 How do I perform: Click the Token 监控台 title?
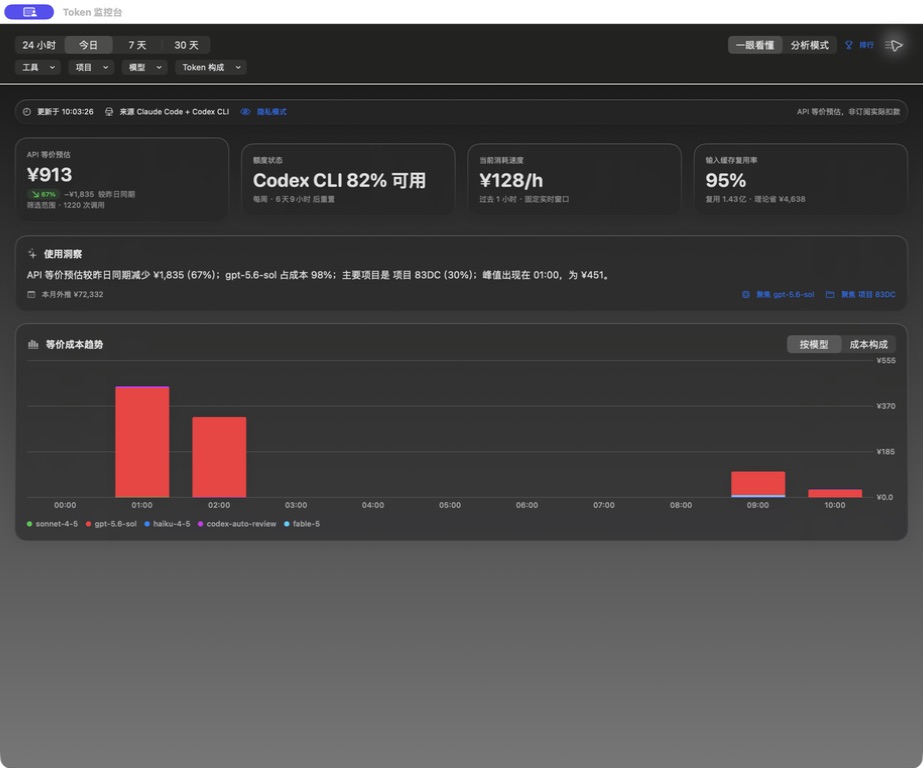pyautogui.click(x=92, y=12)
